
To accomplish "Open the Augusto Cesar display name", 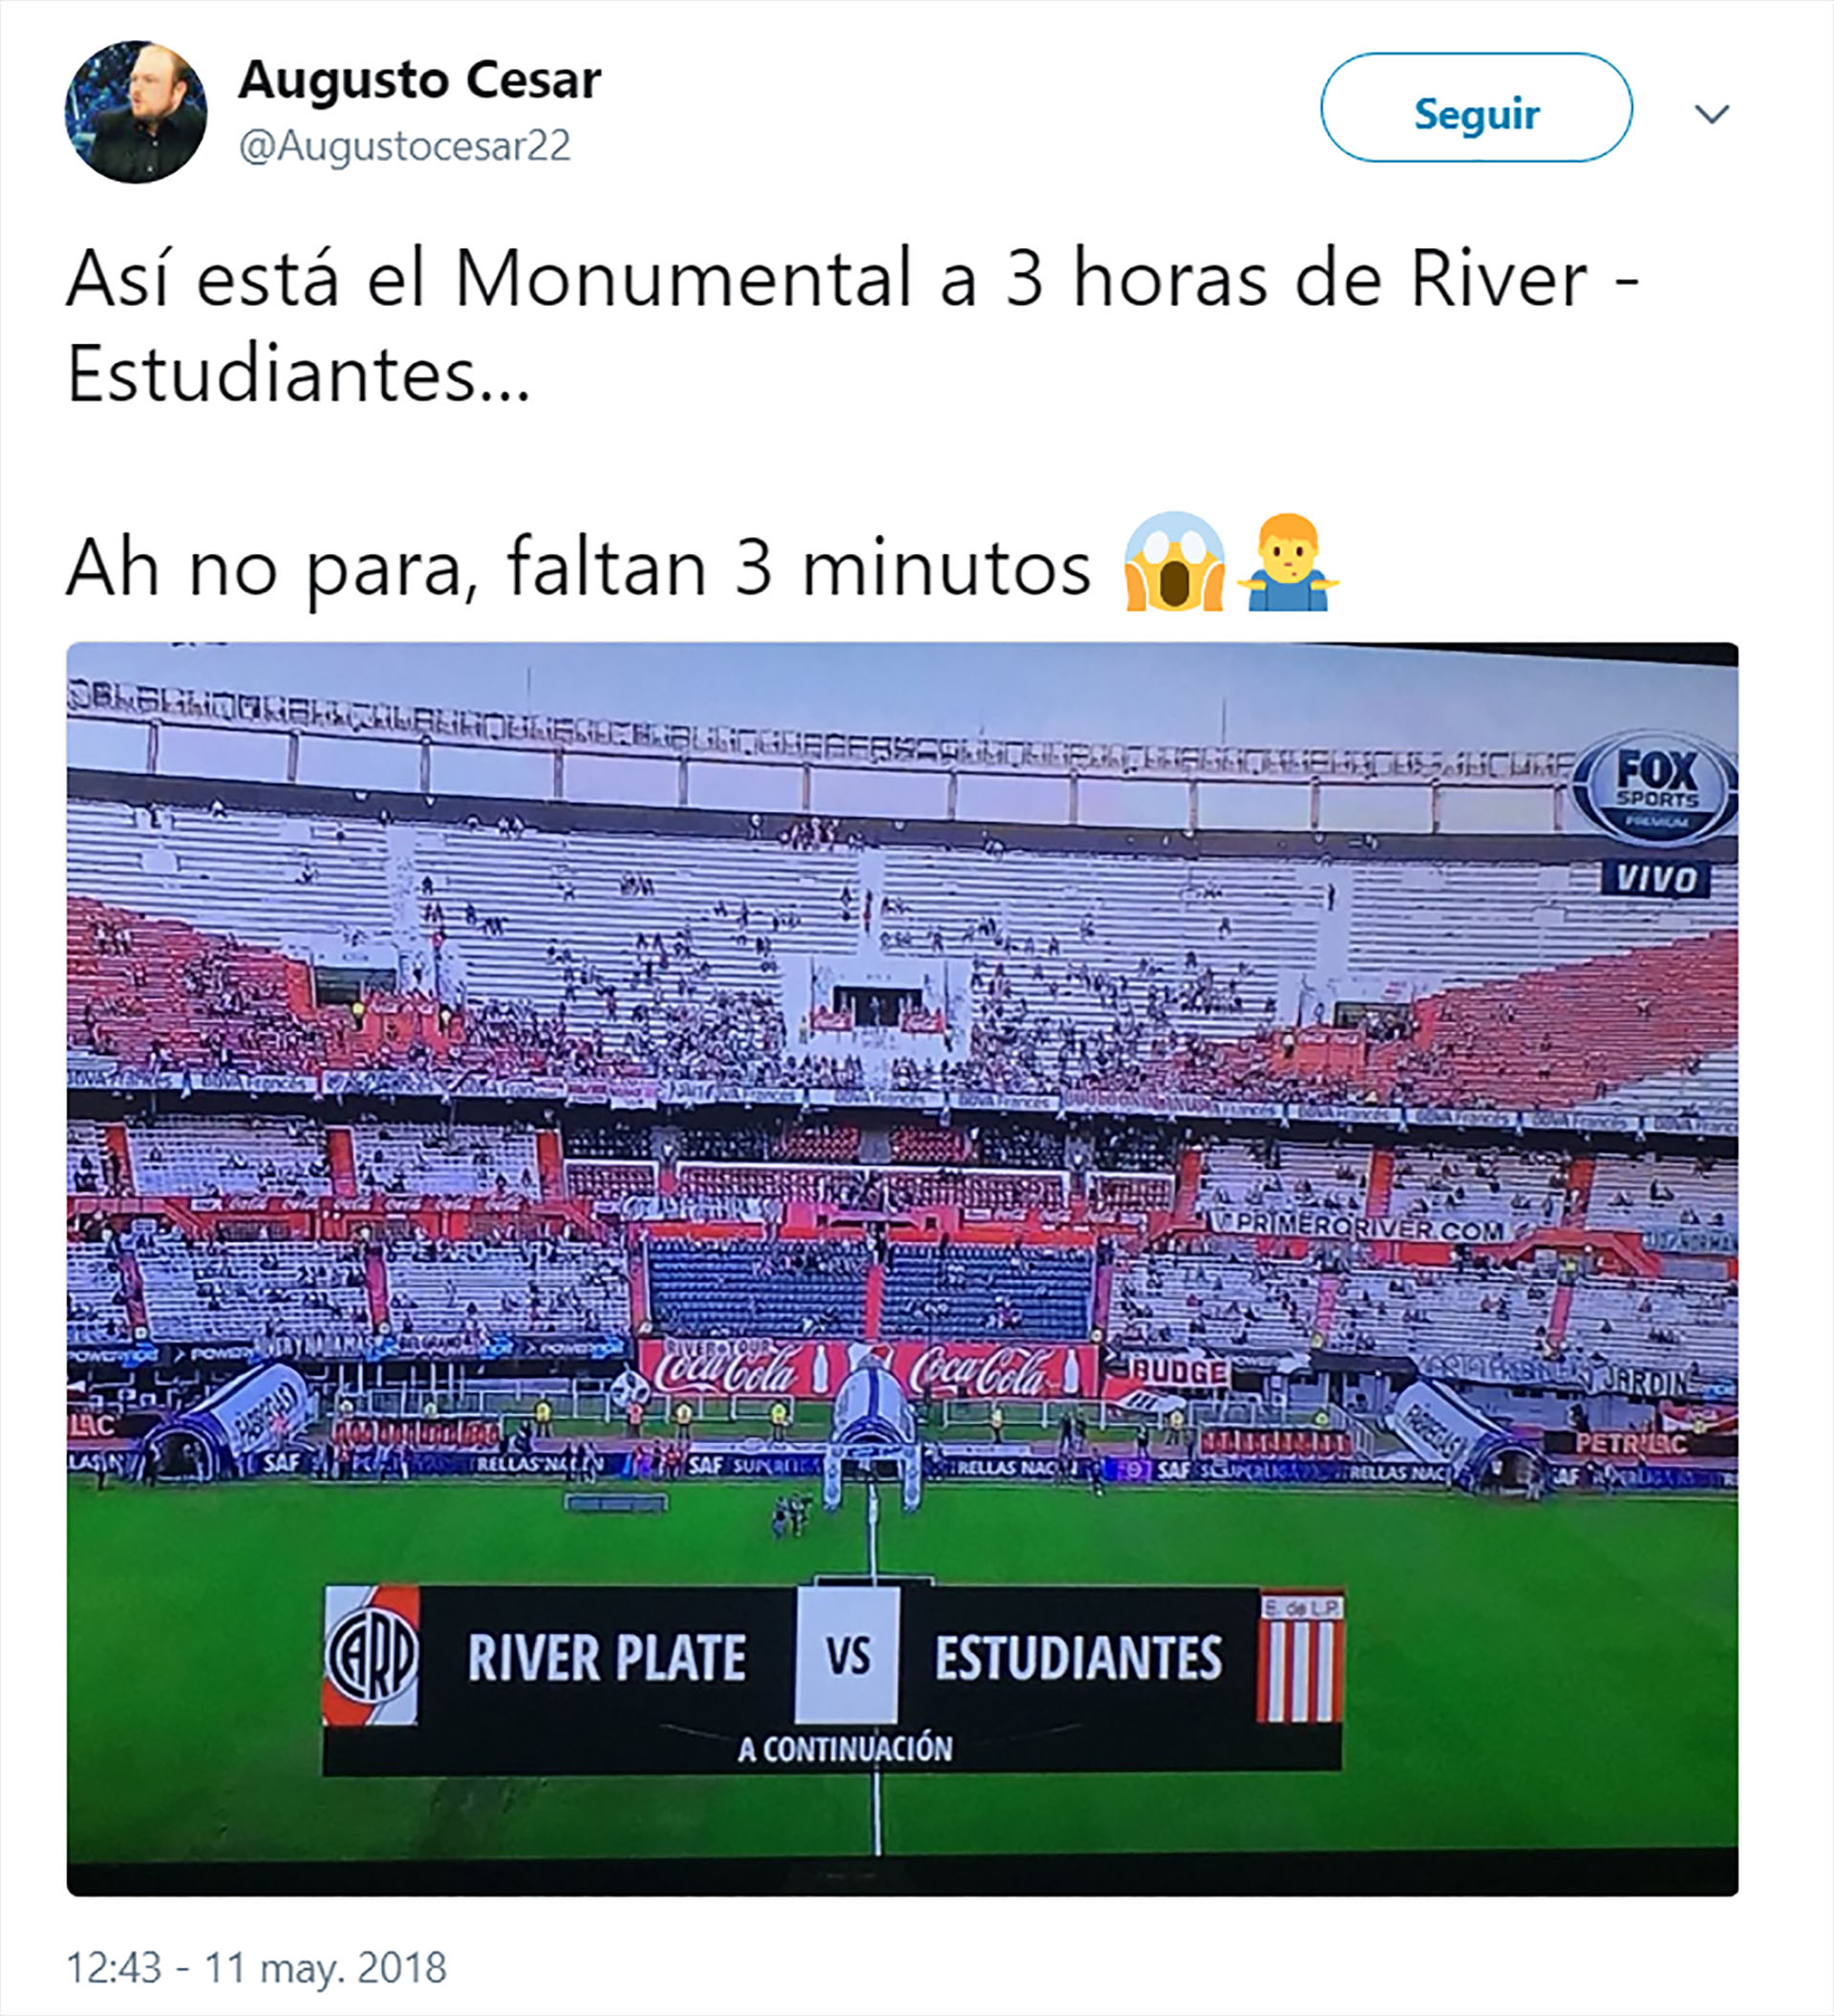I will click(x=419, y=80).
